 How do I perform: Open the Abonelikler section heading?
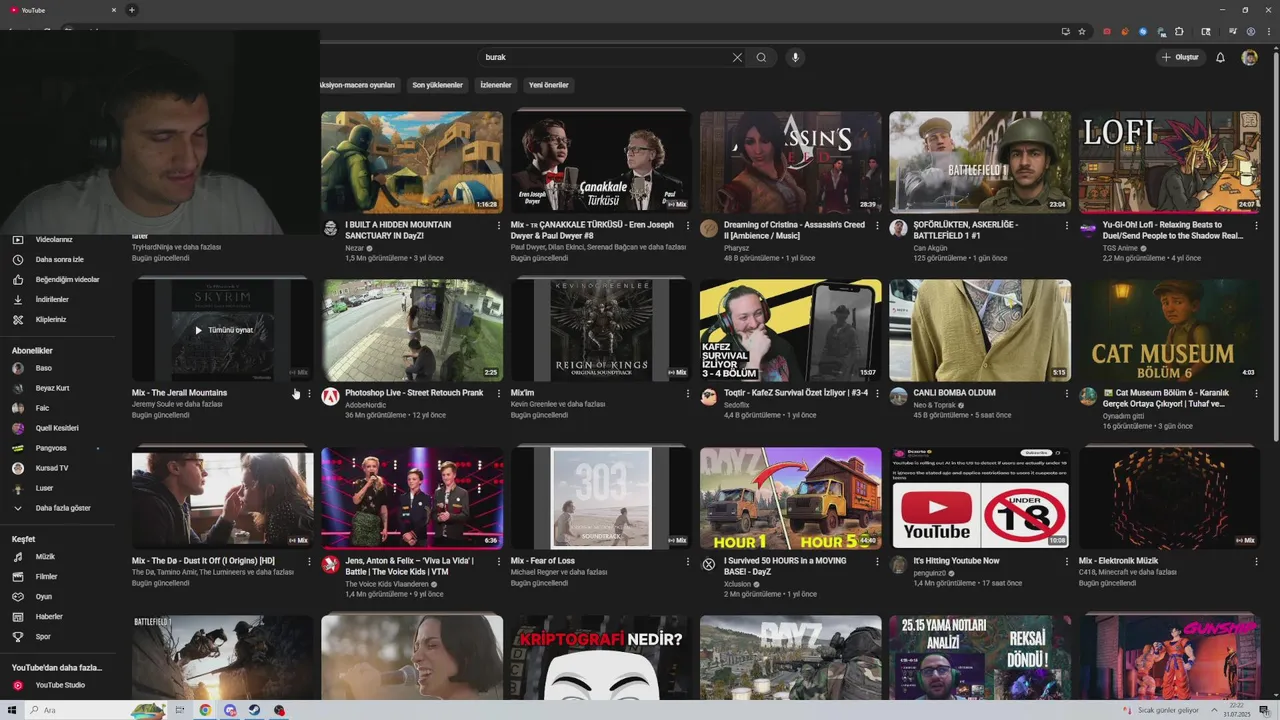coord(32,351)
